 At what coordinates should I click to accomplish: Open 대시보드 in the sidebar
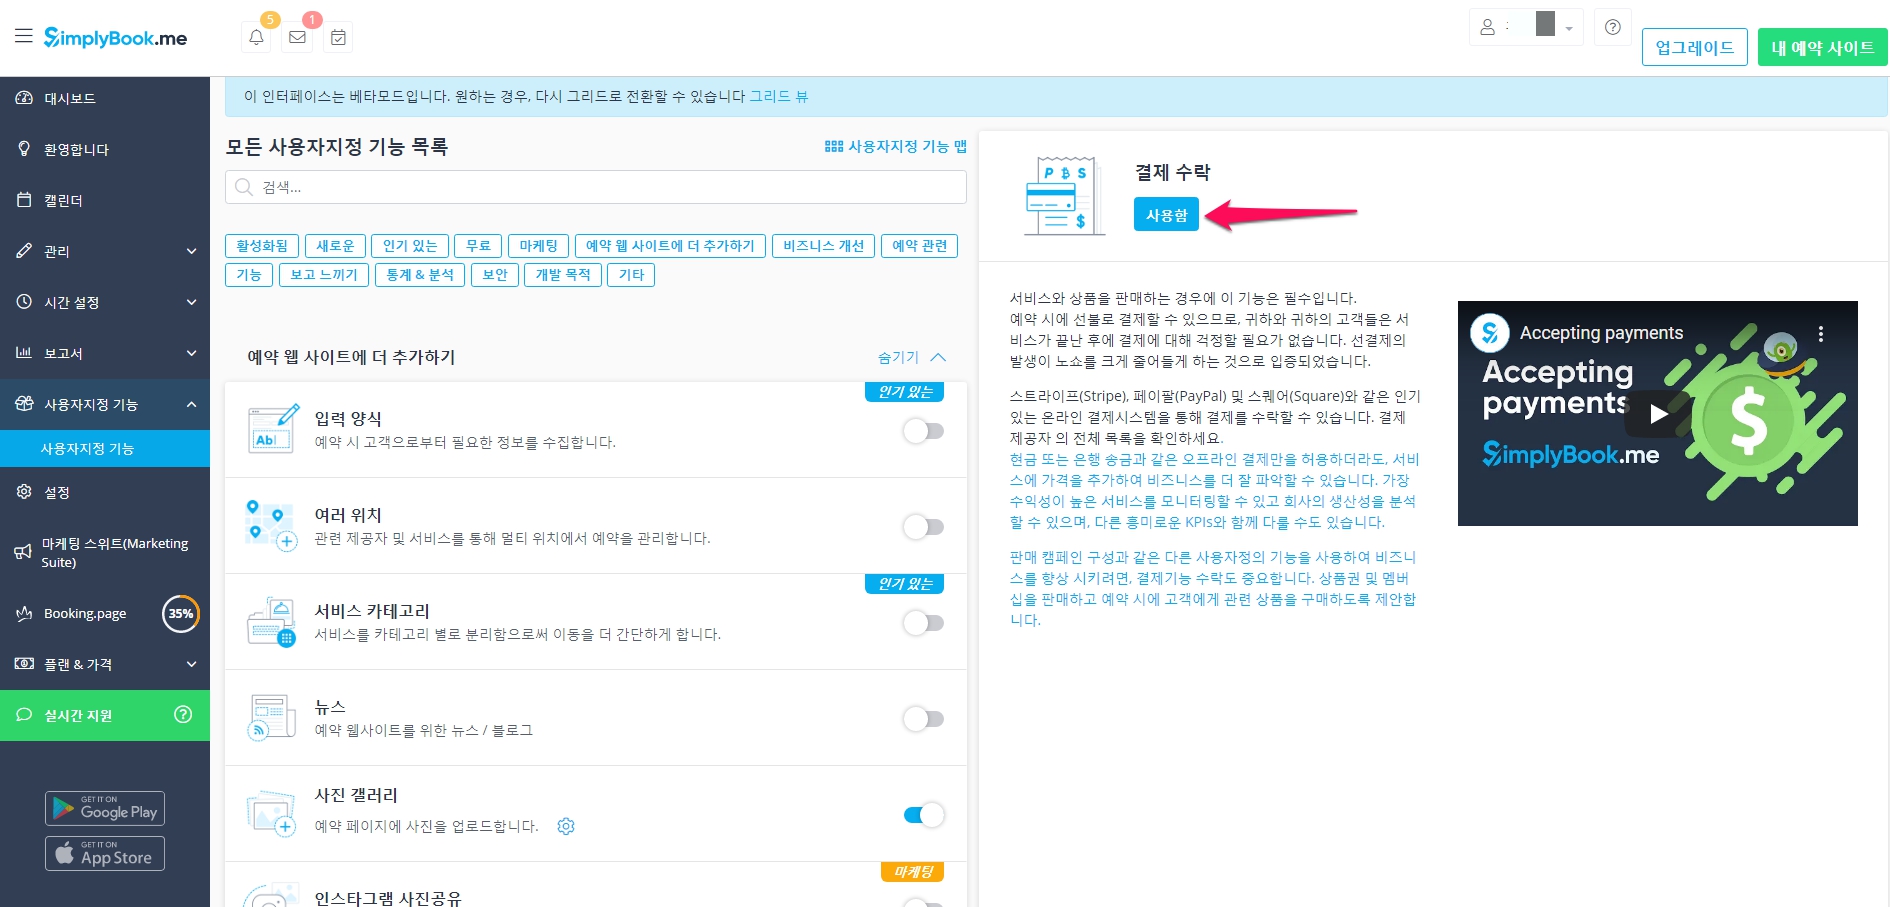tap(70, 98)
